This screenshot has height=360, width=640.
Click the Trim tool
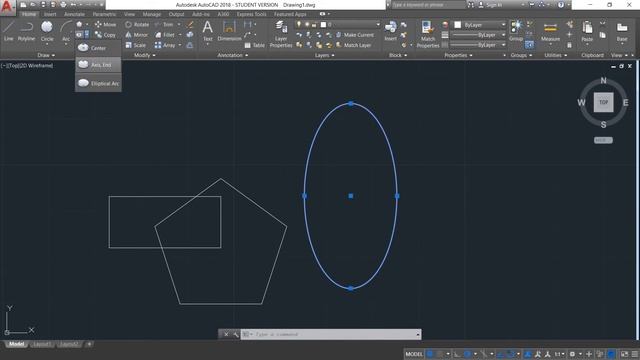pyautogui.click(x=164, y=24)
